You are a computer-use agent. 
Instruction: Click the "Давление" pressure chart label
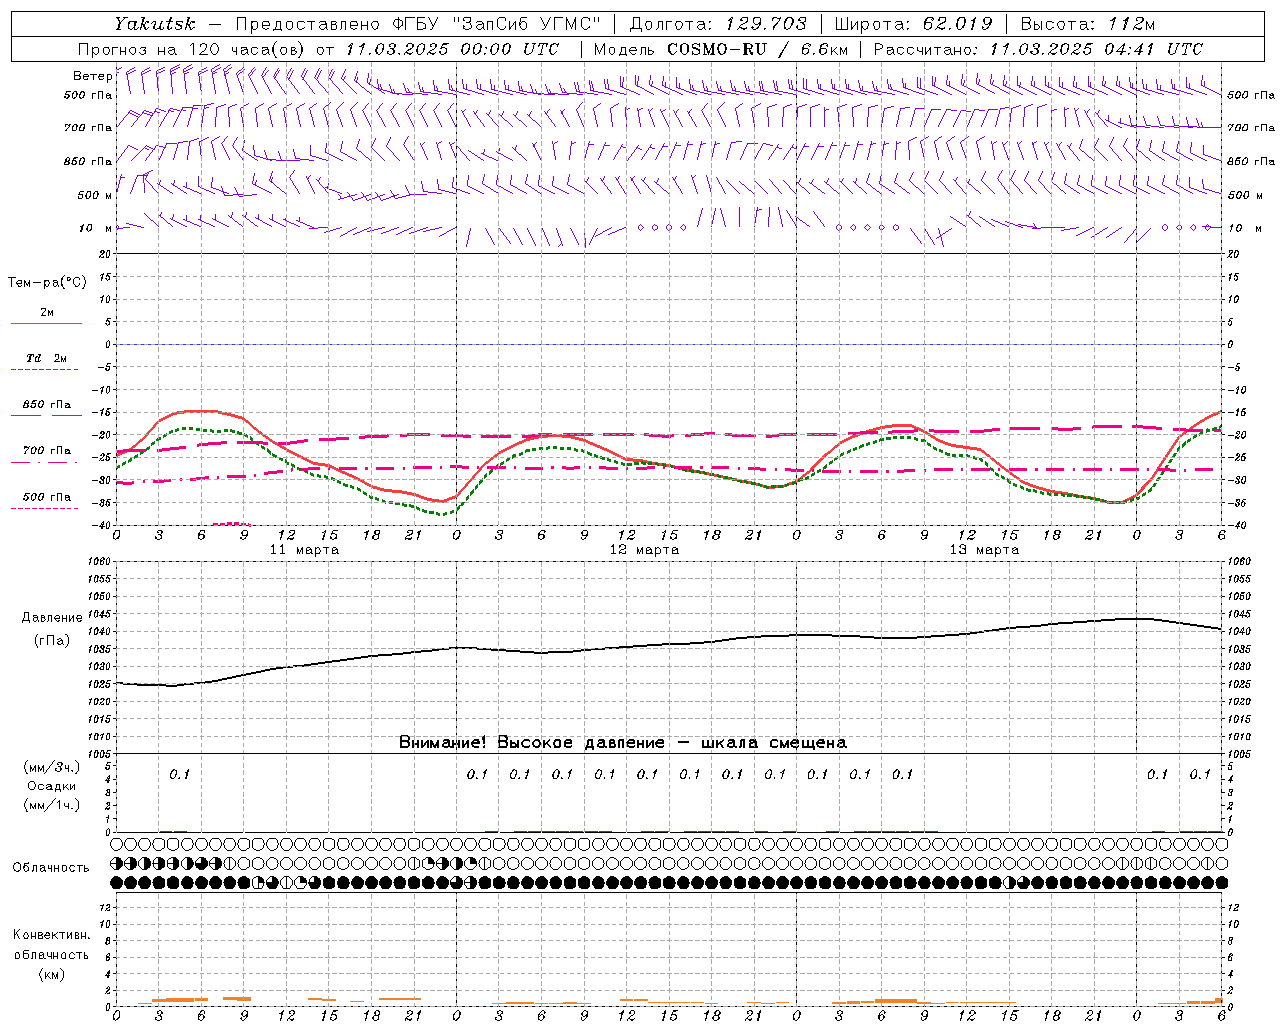(52, 617)
